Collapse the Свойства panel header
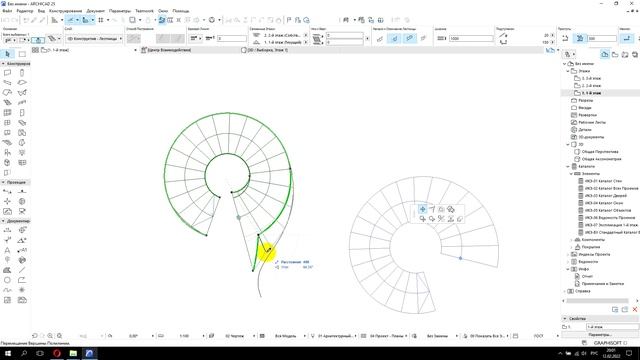This screenshot has height=360, width=640. [564, 318]
